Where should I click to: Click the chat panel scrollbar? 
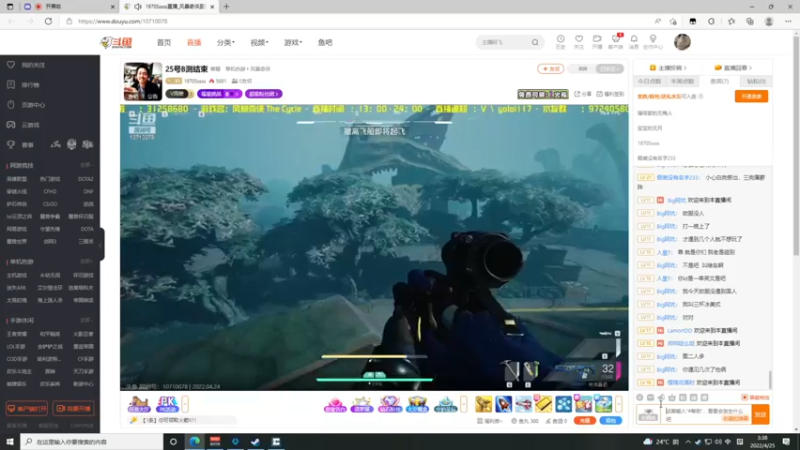tap(770, 379)
